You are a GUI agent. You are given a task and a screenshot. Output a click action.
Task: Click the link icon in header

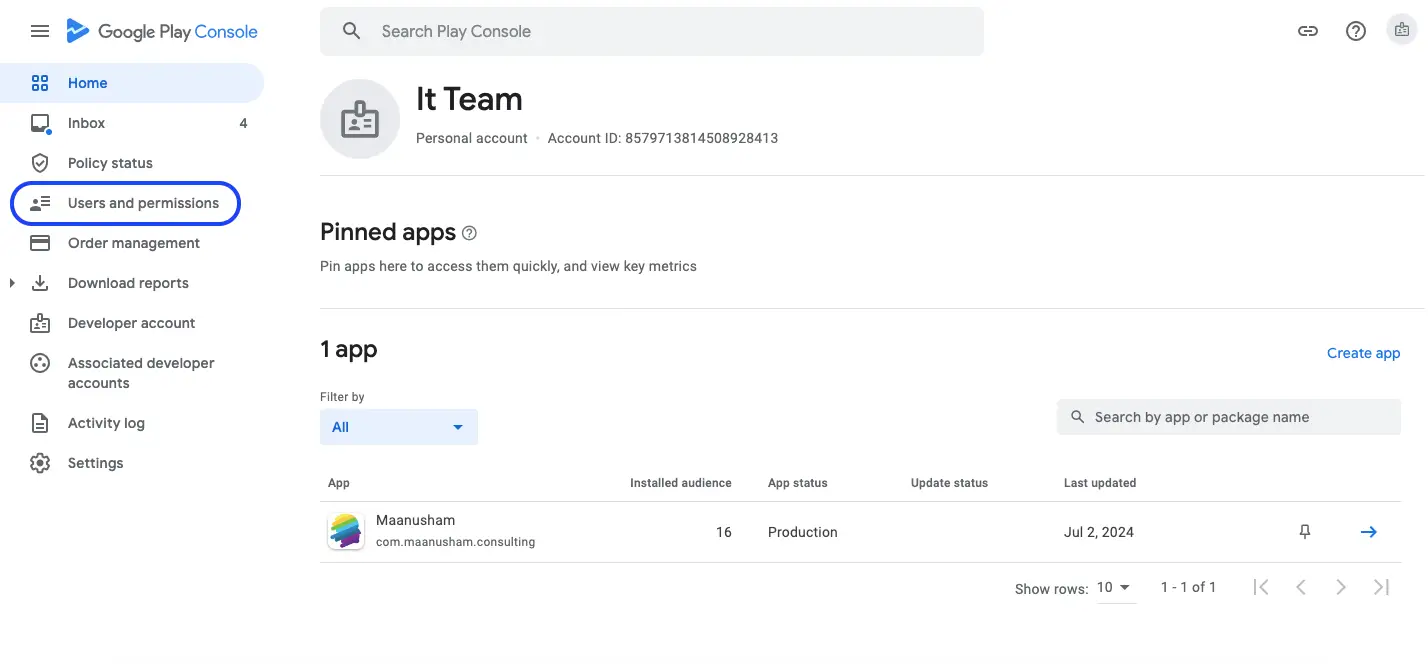1307,31
